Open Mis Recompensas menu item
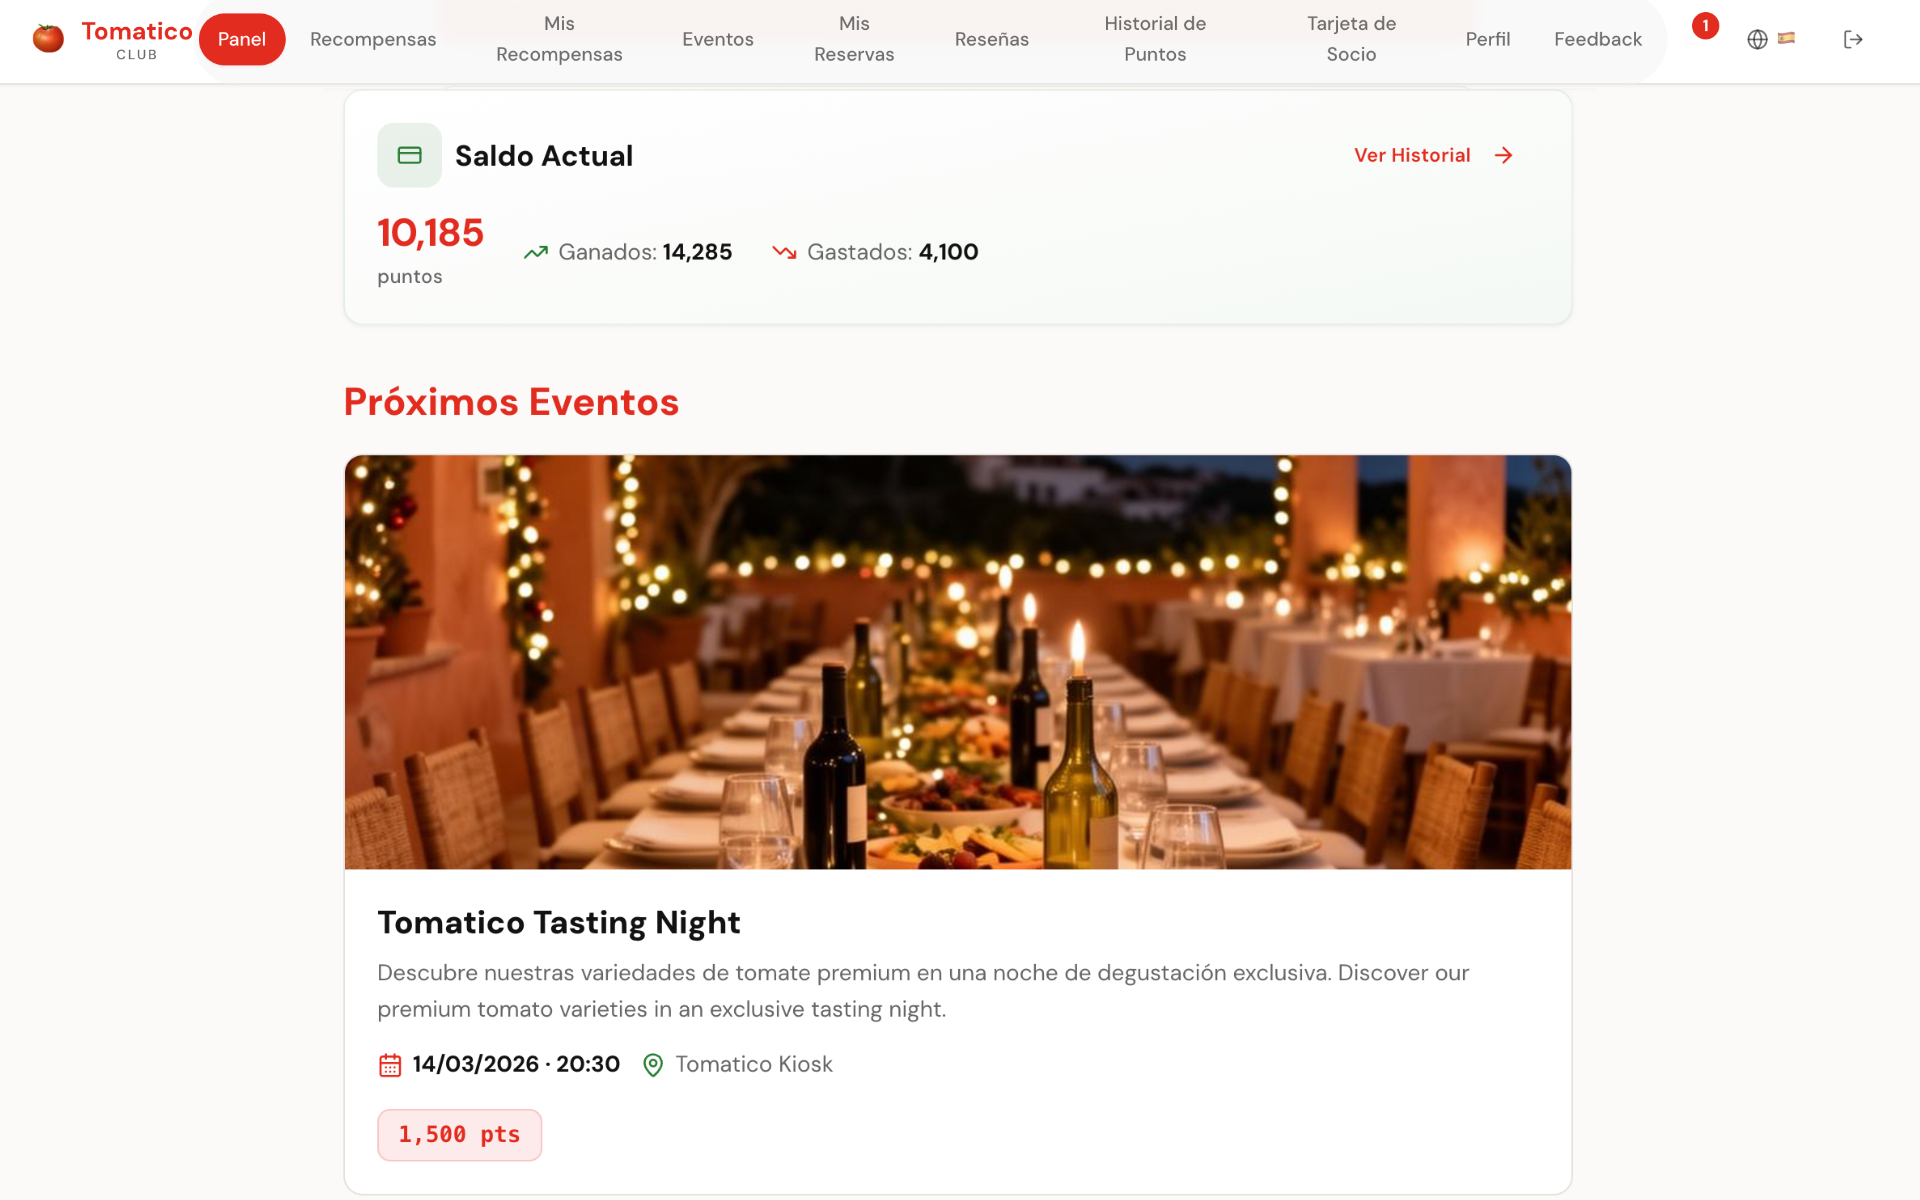Screen dimensions: 1920x1200 coord(559,39)
